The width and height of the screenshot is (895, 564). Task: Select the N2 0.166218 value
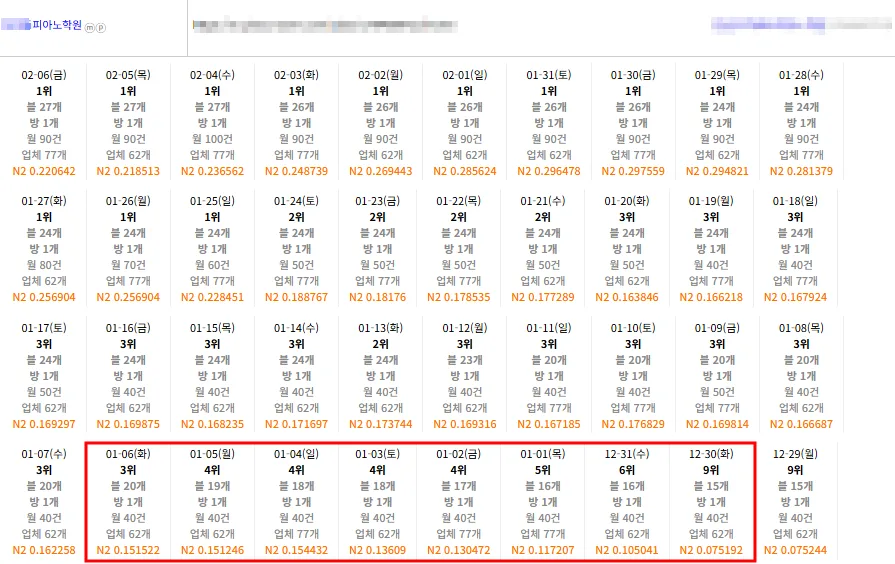[x=711, y=297]
